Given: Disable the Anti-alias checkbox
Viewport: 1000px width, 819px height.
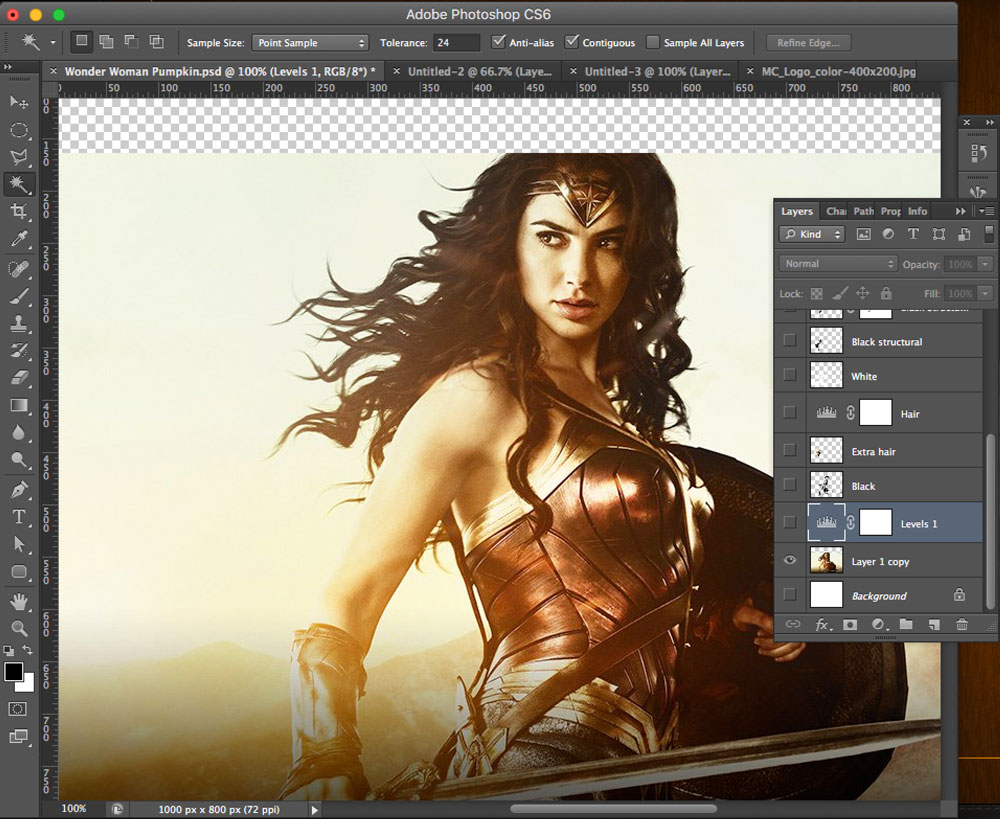Looking at the screenshot, I should [500, 42].
